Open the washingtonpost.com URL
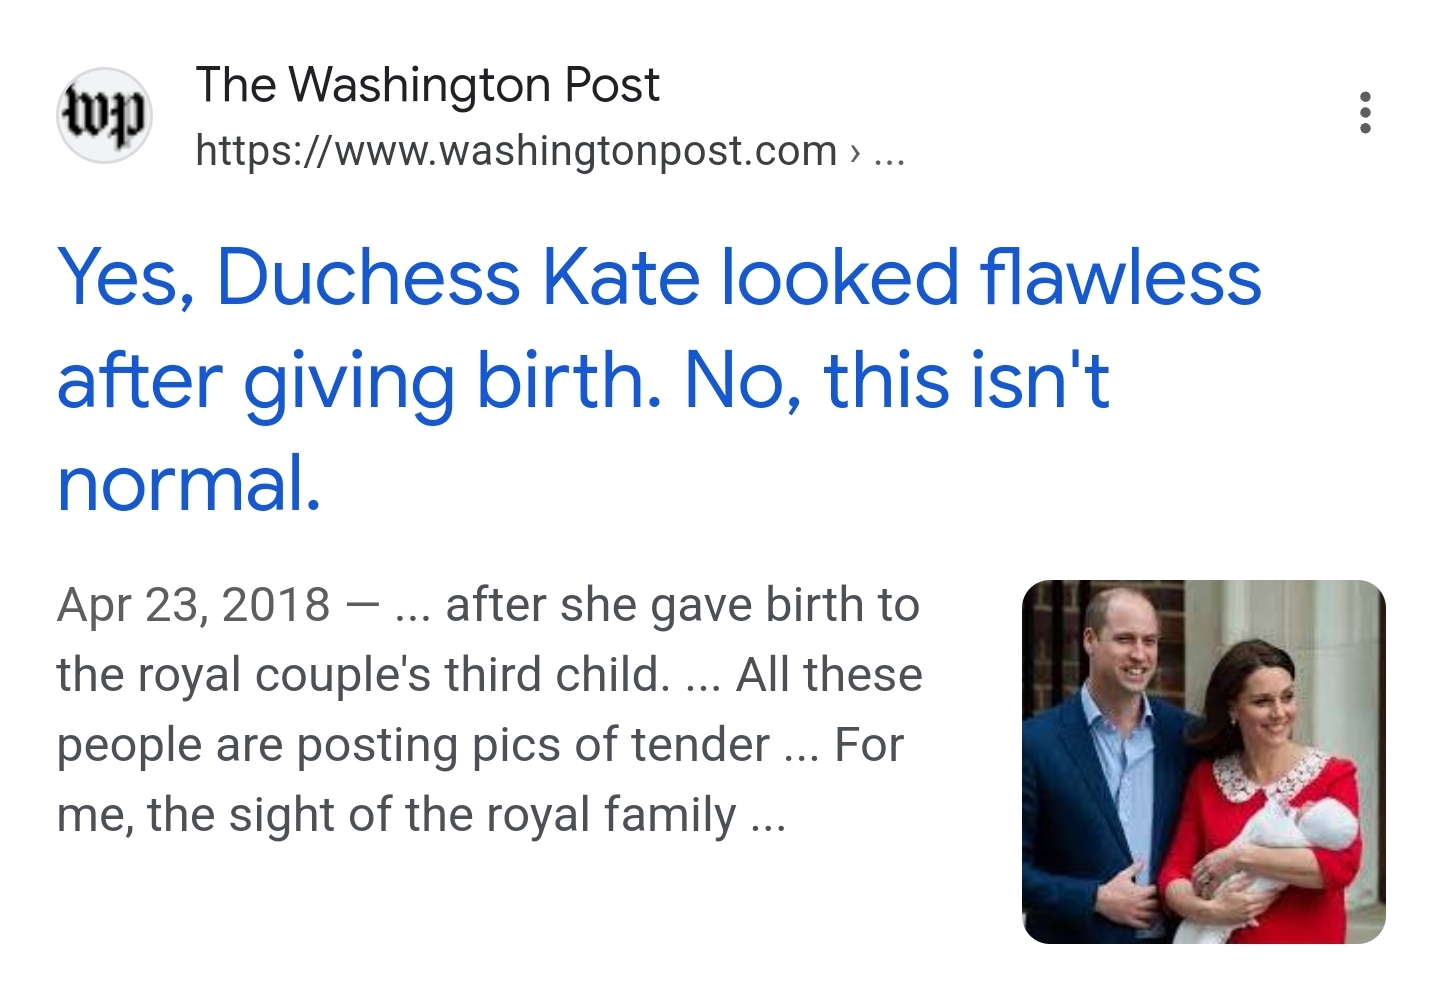The height and width of the screenshot is (981, 1440). tap(515, 151)
